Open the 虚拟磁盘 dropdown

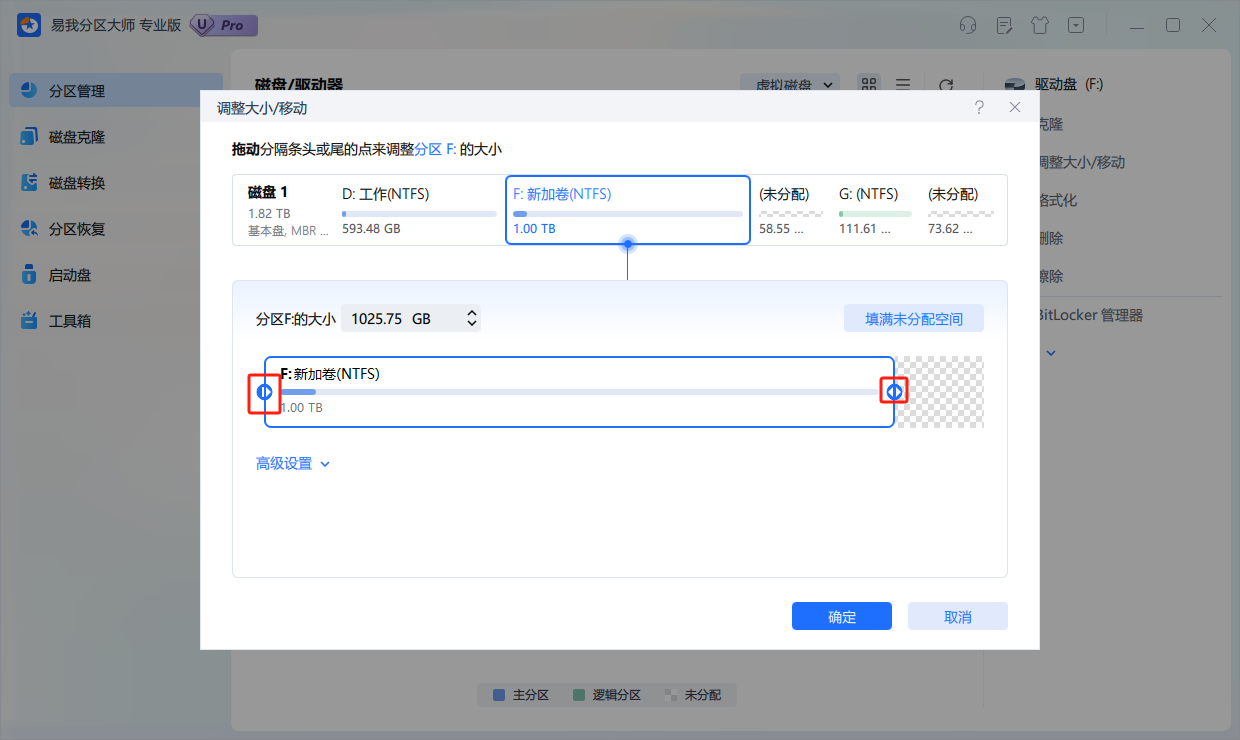coord(794,86)
